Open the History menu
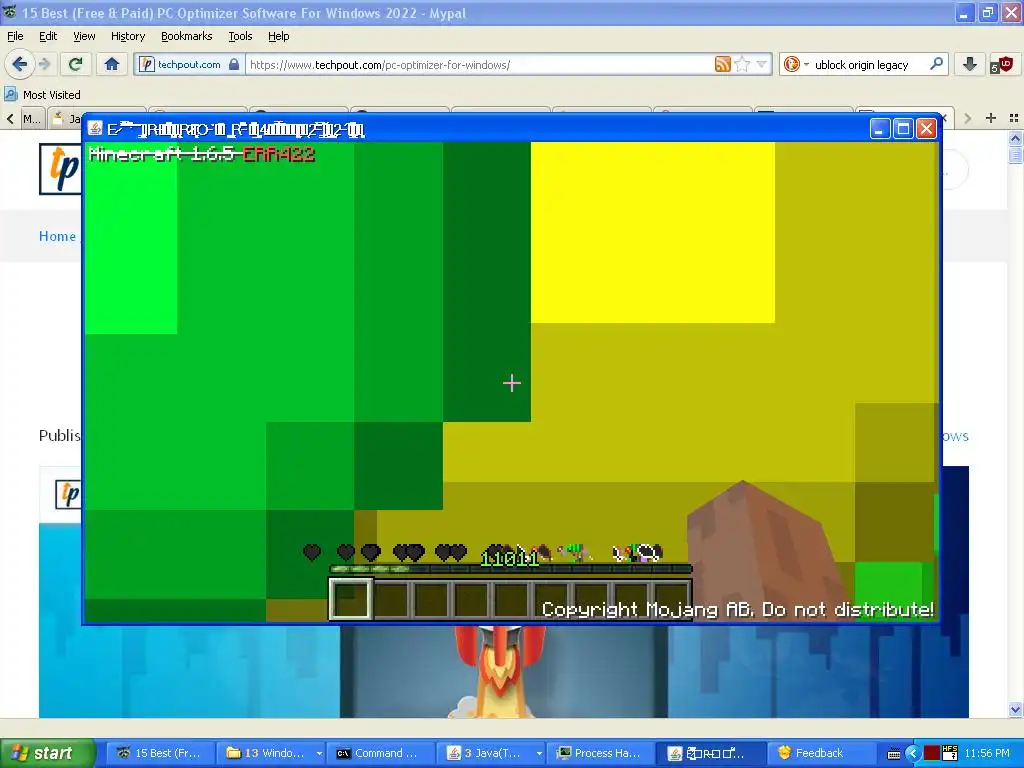1024x768 pixels. pyautogui.click(x=127, y=36)
